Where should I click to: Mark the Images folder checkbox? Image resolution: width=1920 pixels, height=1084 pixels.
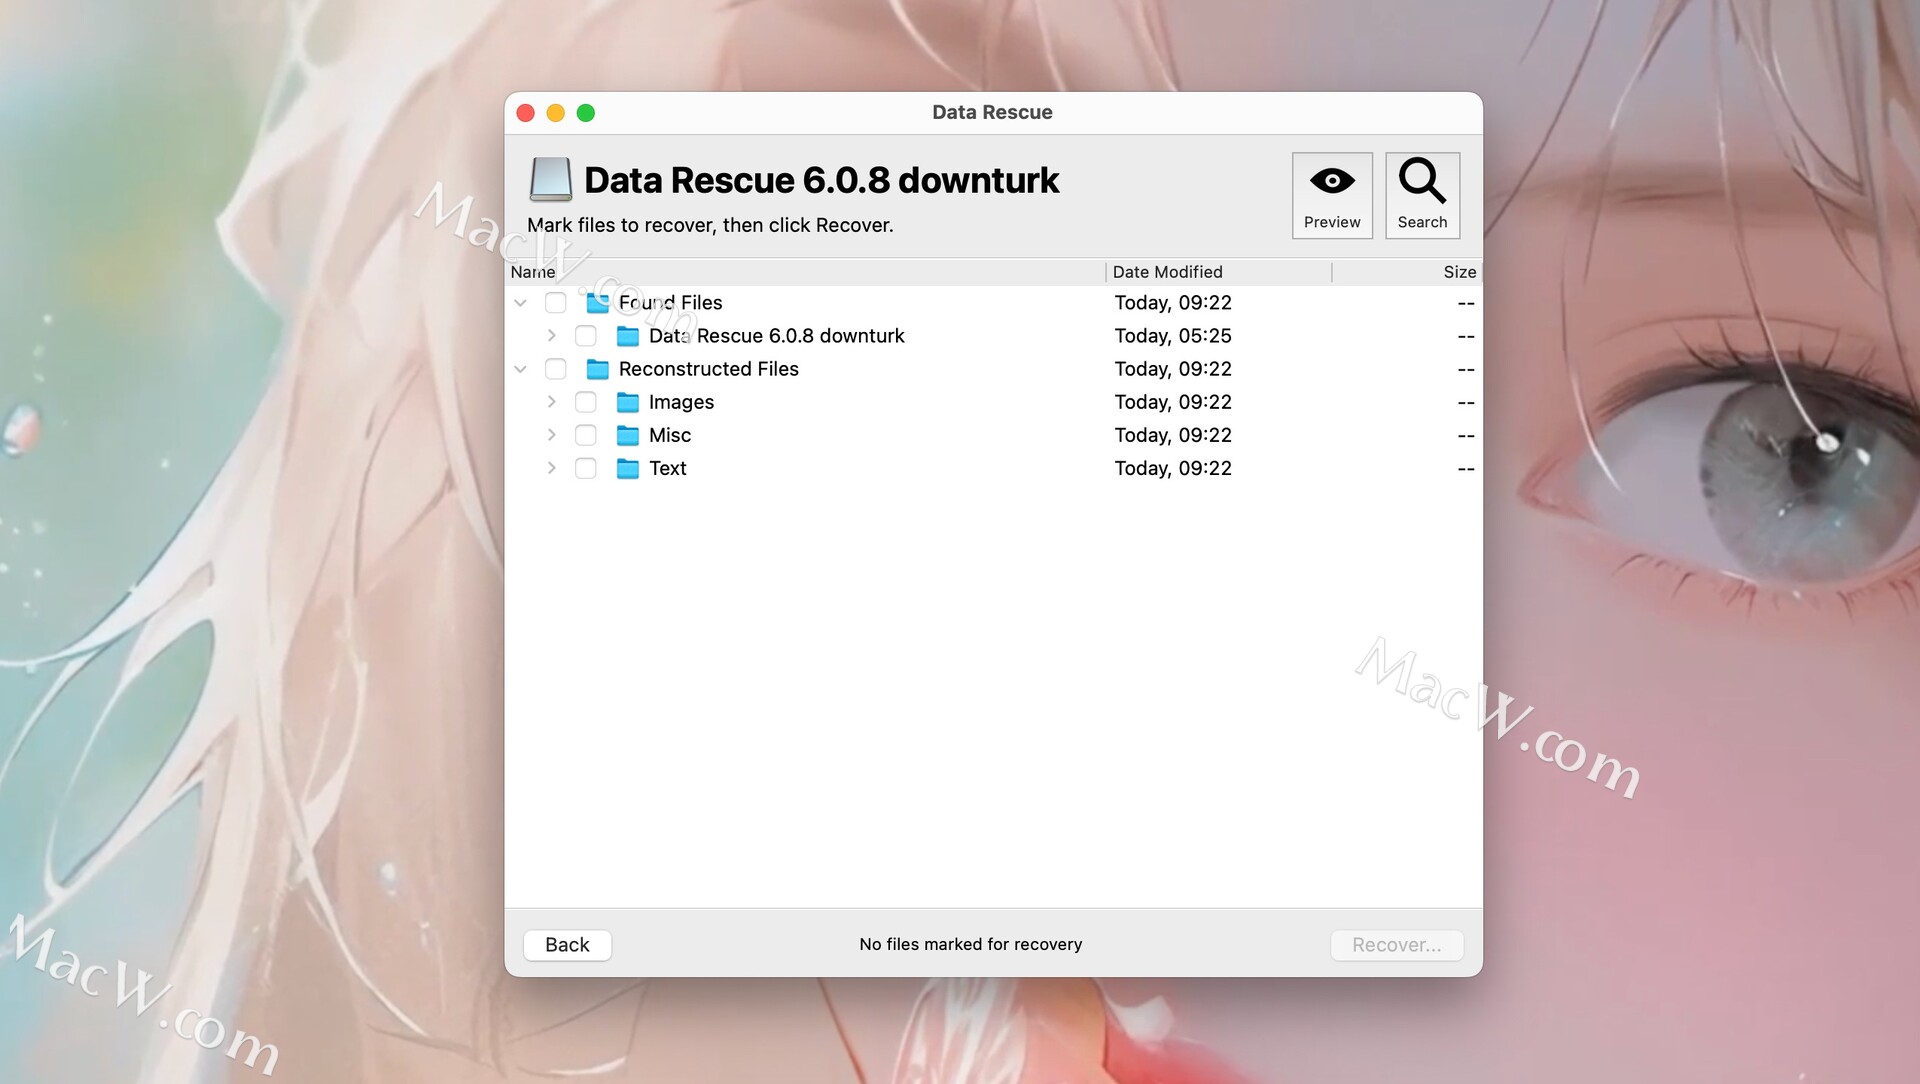(586, 402)
